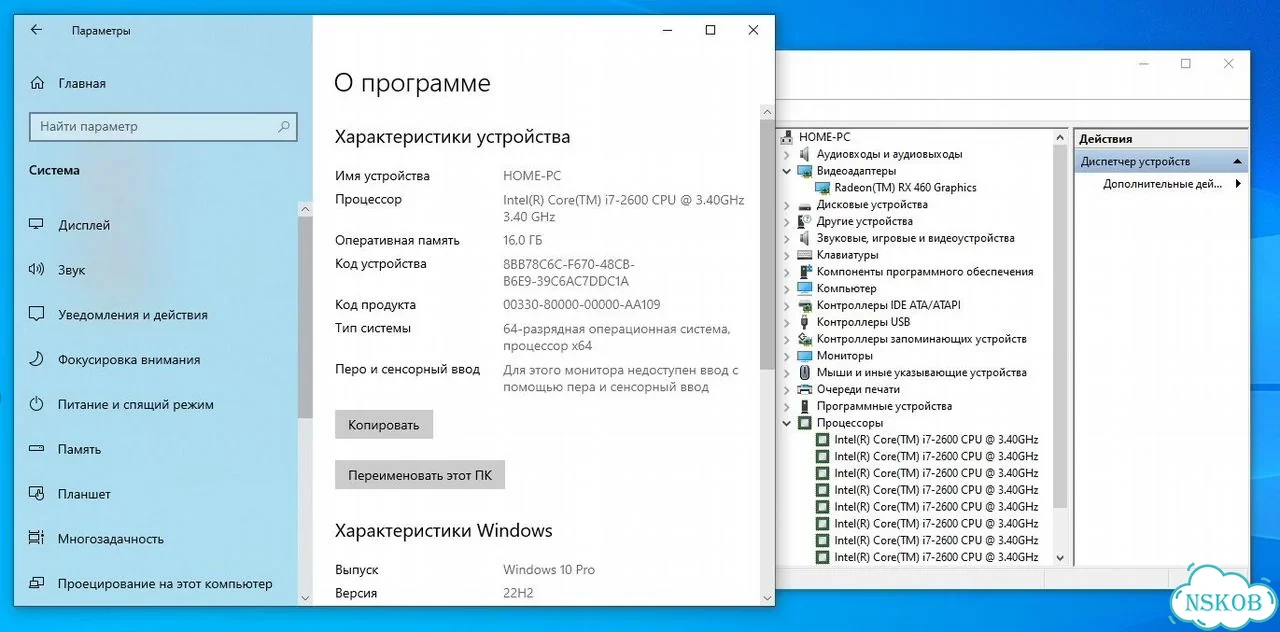
Task: Click the Дисковые устройства icon
Action: coord(805,204)
